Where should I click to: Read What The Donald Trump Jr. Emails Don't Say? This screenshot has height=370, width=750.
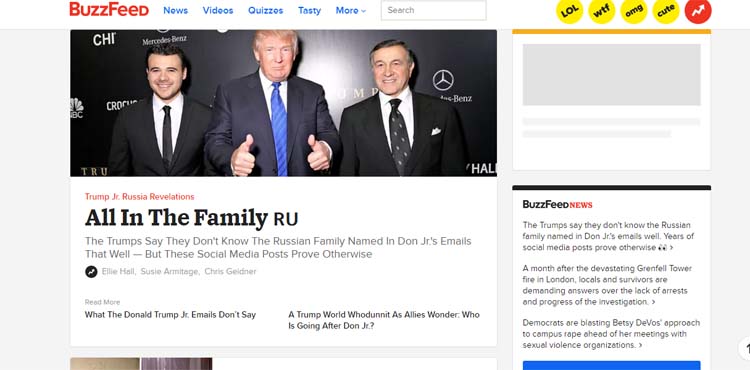pos(170,315)
